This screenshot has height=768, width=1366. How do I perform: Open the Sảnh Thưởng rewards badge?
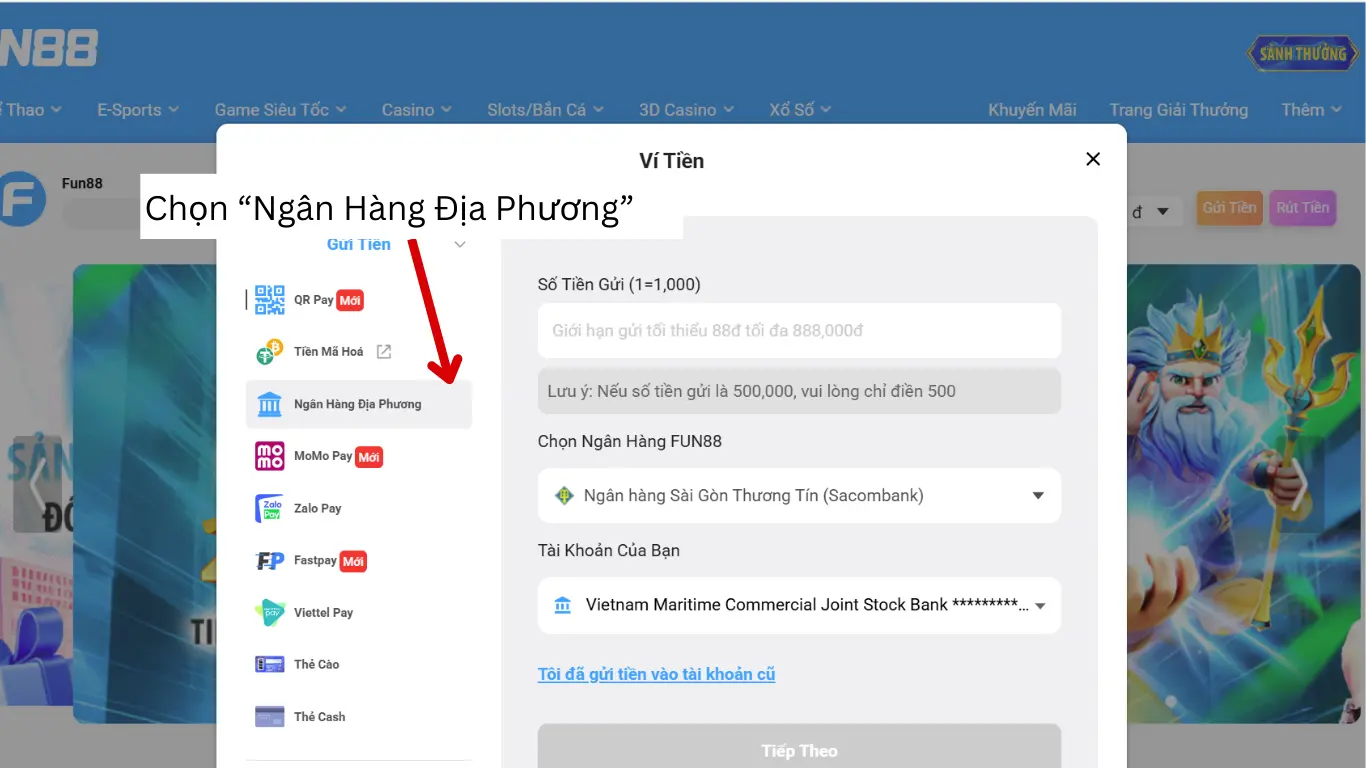pyautogui.click(x=1302, y=54)
